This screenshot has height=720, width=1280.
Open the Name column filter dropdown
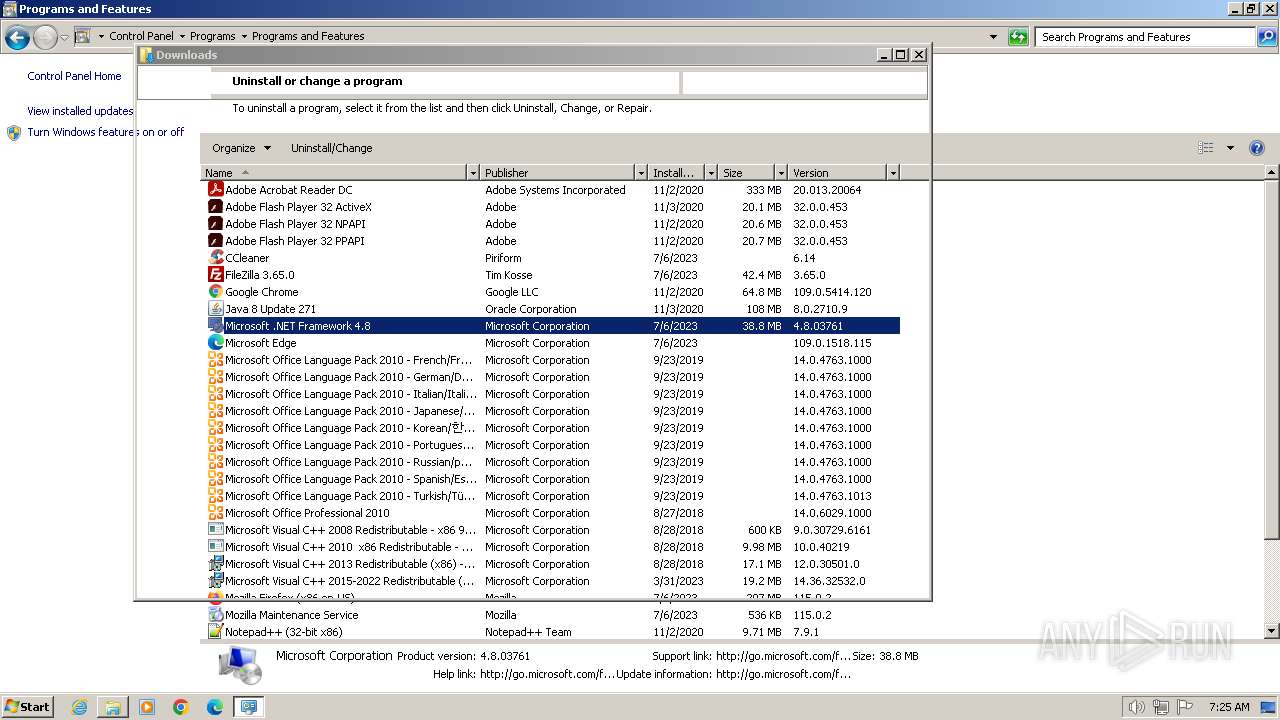click(x=473, y=173)
